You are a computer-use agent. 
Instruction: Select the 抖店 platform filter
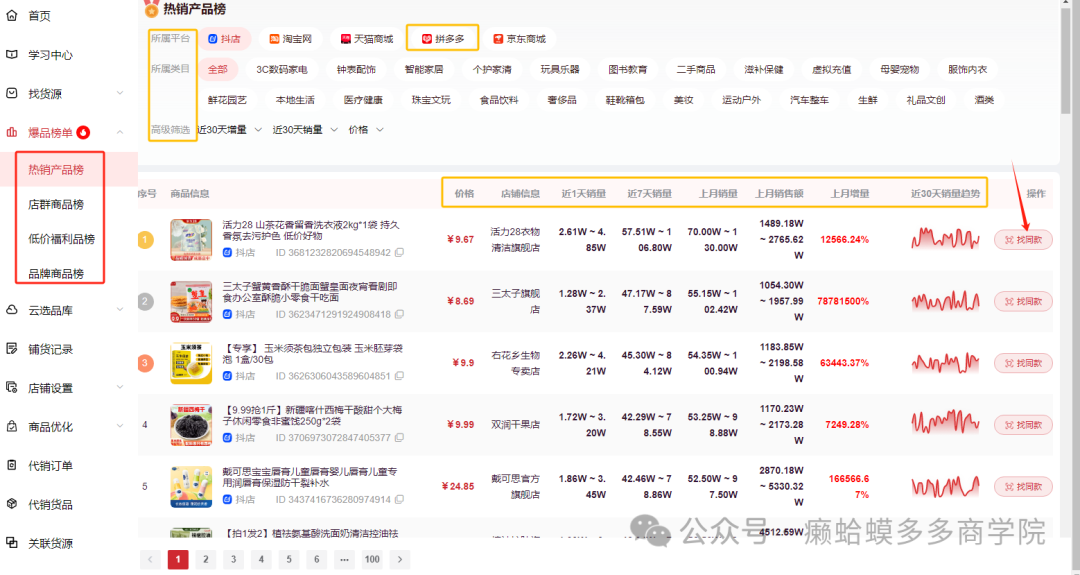[x=225, y=39]
